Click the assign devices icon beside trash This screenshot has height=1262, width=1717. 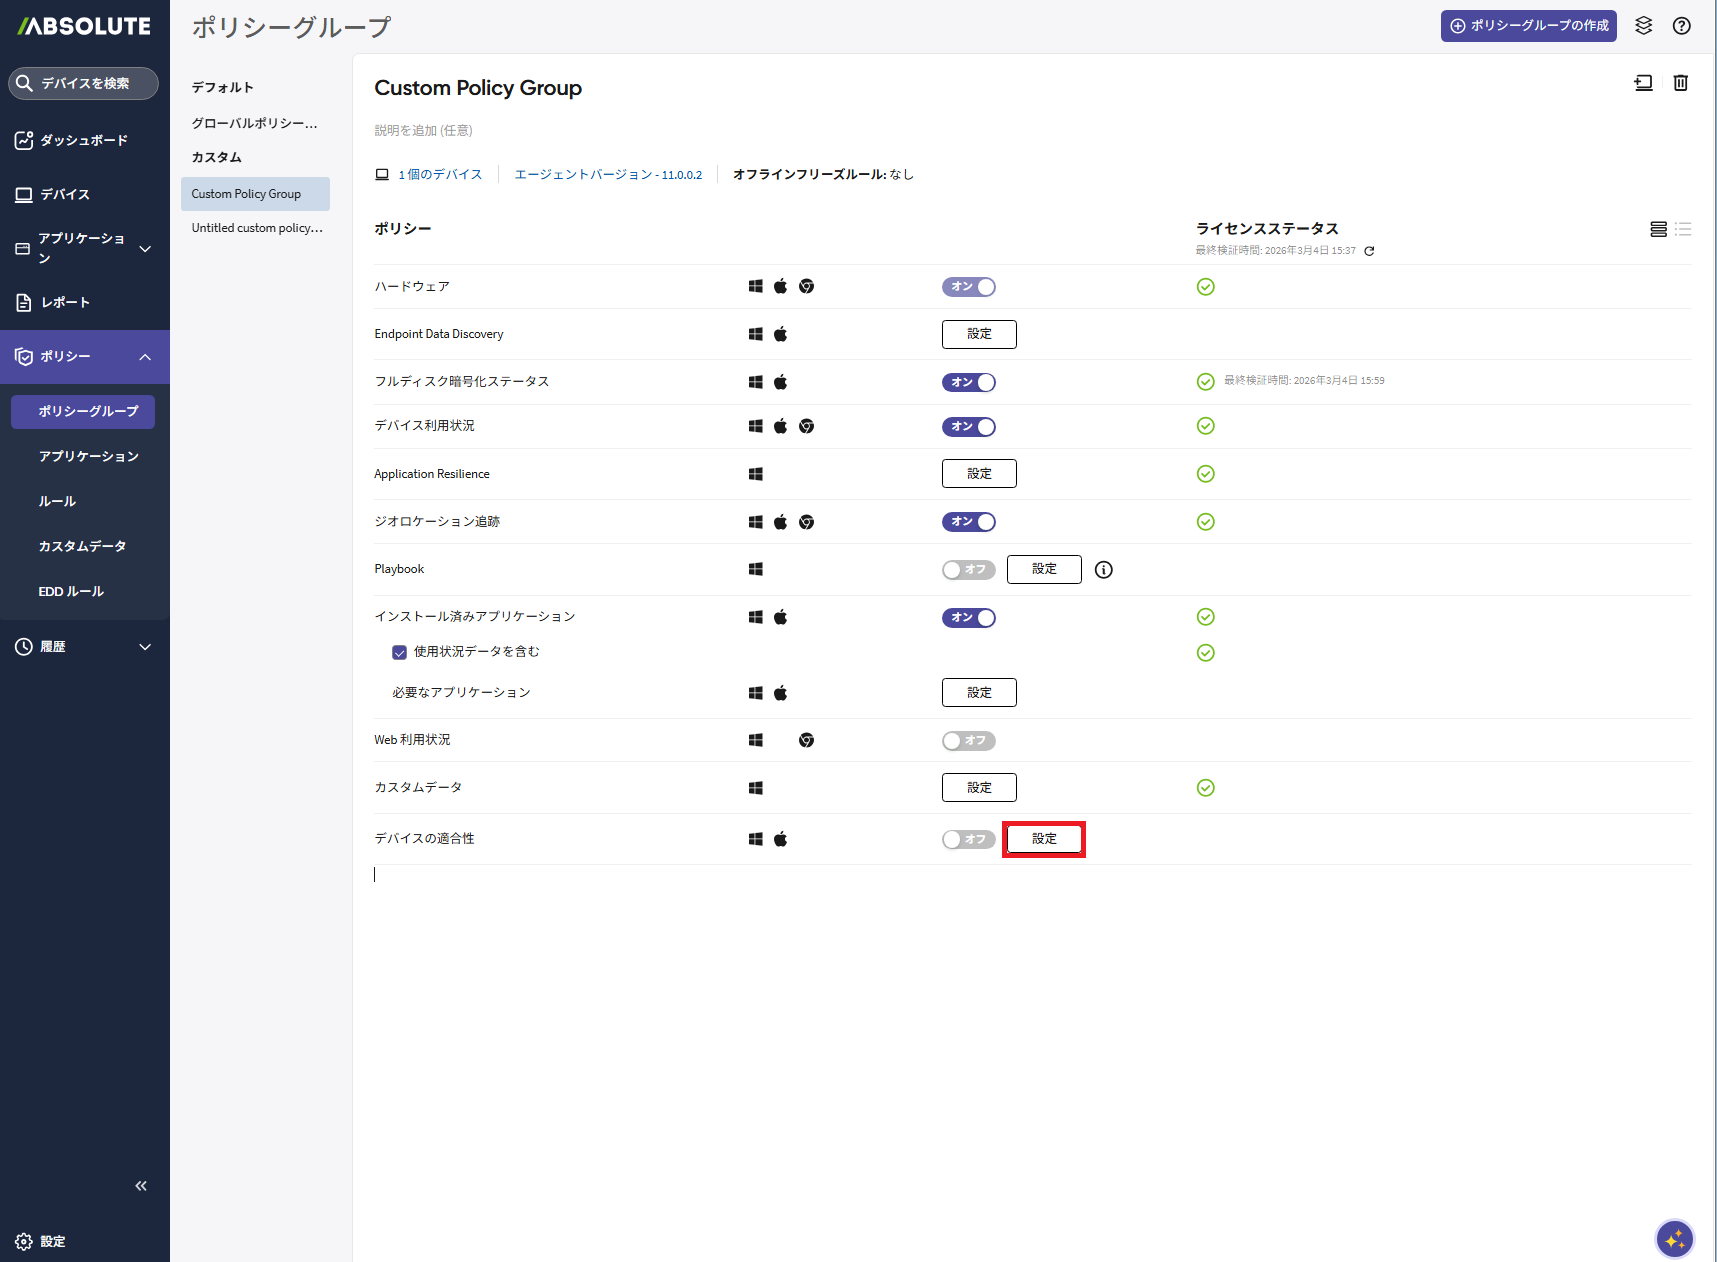(x=1643, y=83)
